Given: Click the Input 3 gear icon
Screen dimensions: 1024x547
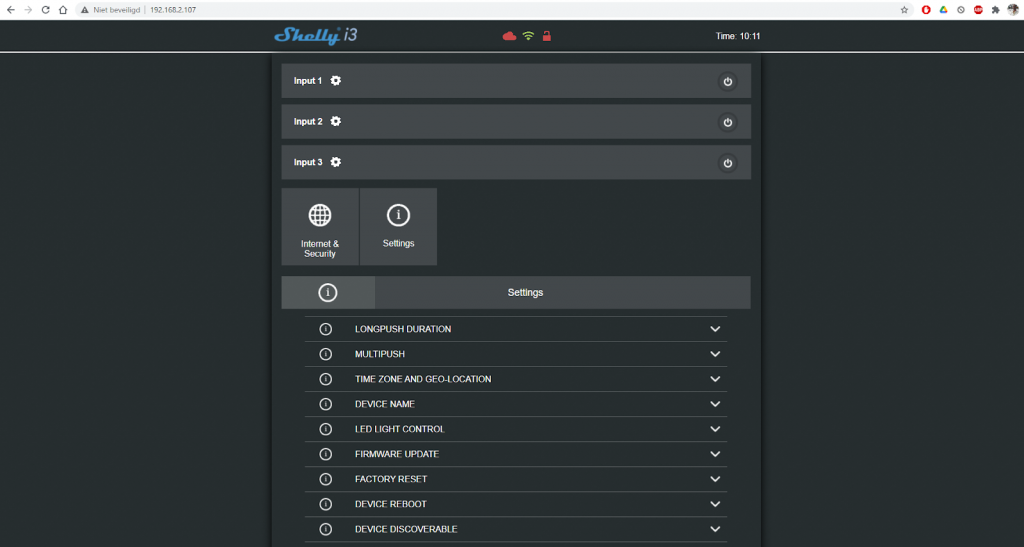Looking at the screenshot, I should tap(336, 162).
